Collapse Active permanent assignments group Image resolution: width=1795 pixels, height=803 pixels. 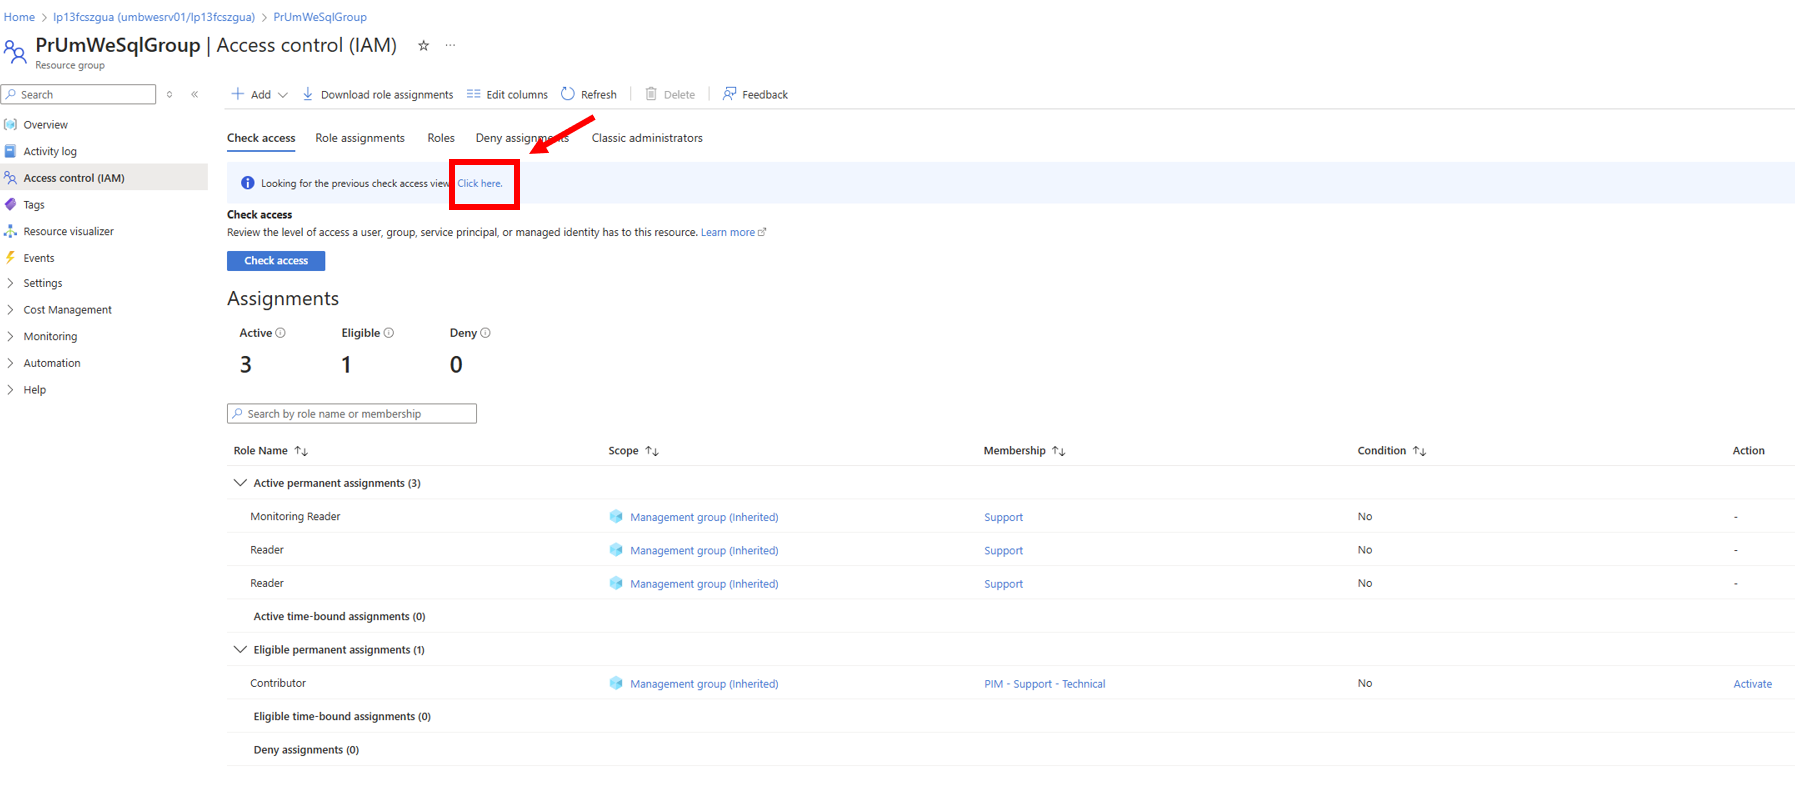(240, 483)
